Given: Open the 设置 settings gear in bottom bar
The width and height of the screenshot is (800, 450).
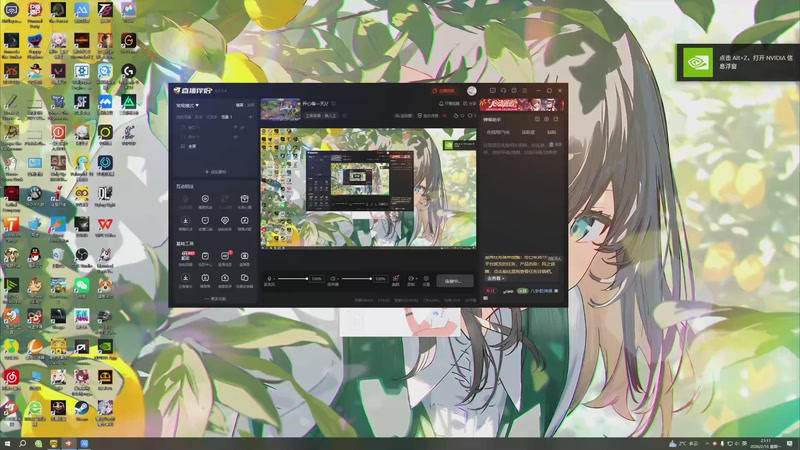Looking at the screenshot, I should pyautogui.click(x=426, y=279).
